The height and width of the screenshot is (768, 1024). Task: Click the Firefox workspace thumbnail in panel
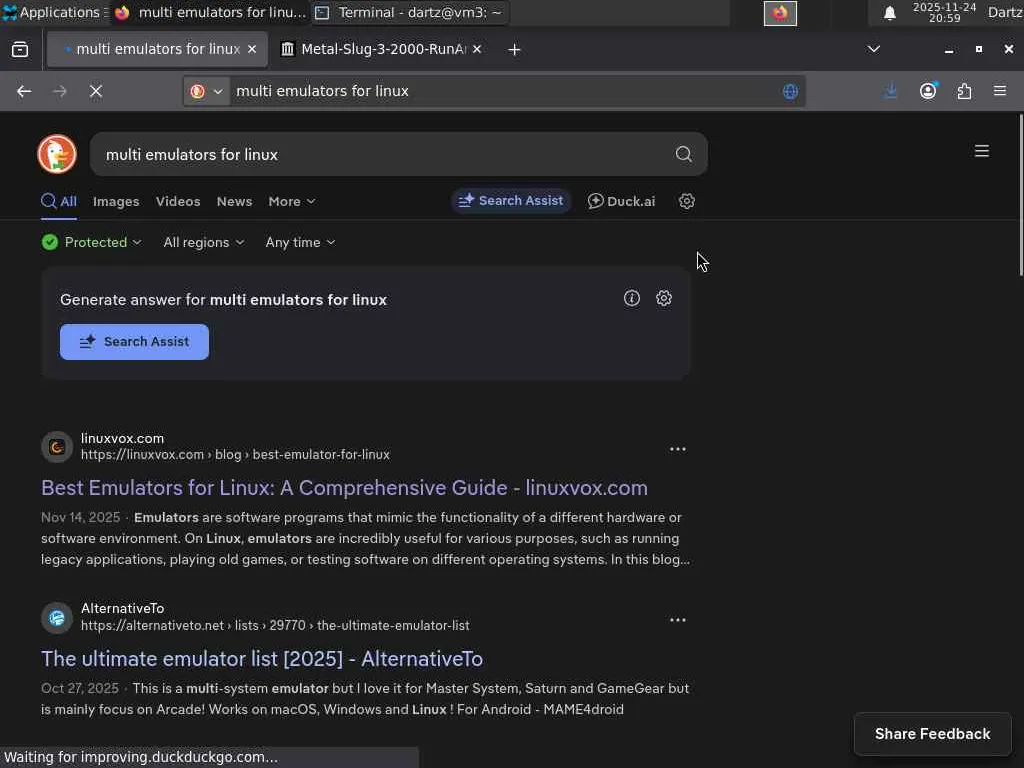pos(780,13)
